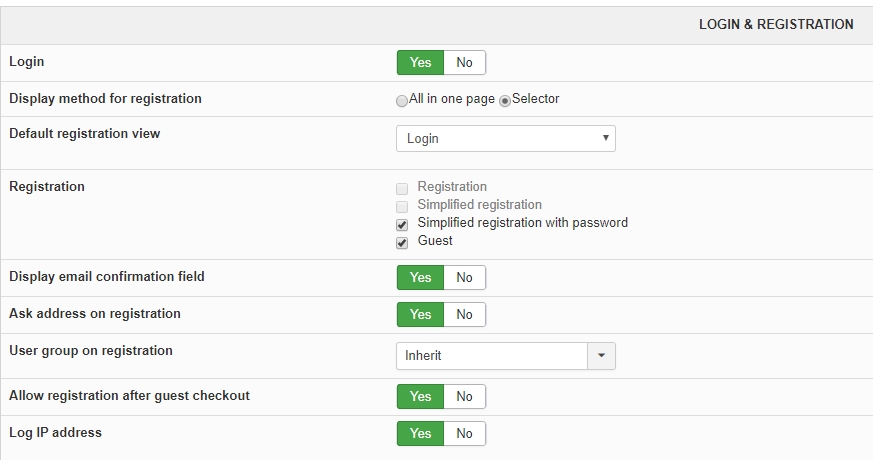Disable registration after guest checkout
The height and width of the screenshot is (460, 873).
click(464, 396)
